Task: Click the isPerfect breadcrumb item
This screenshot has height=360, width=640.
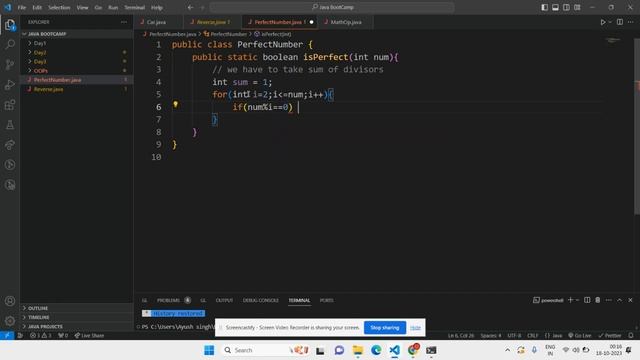Action: coord(273,34)
